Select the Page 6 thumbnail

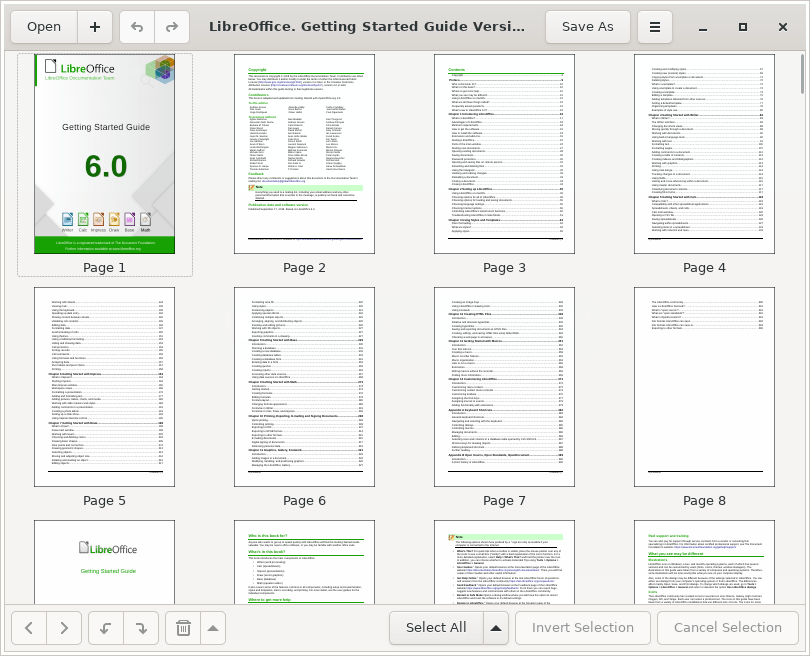pyautogui.click(x=304, y=387)
